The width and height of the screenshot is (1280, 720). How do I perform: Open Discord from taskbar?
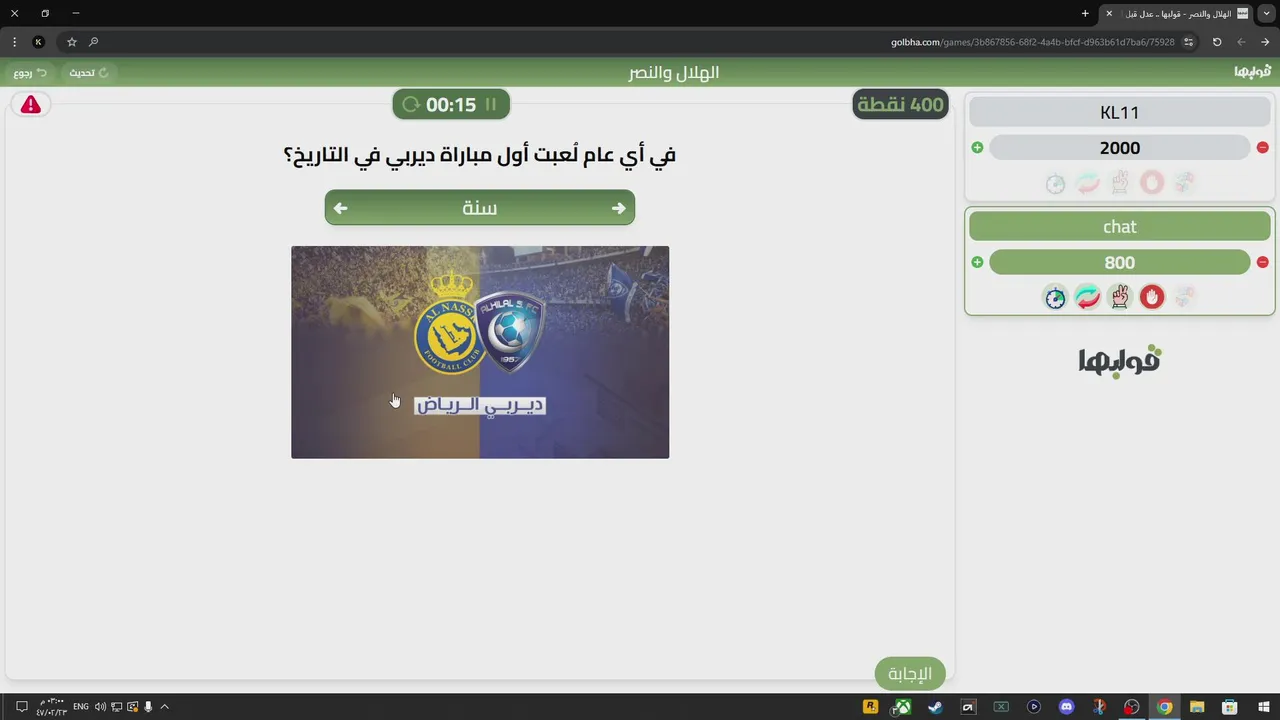1066,707
